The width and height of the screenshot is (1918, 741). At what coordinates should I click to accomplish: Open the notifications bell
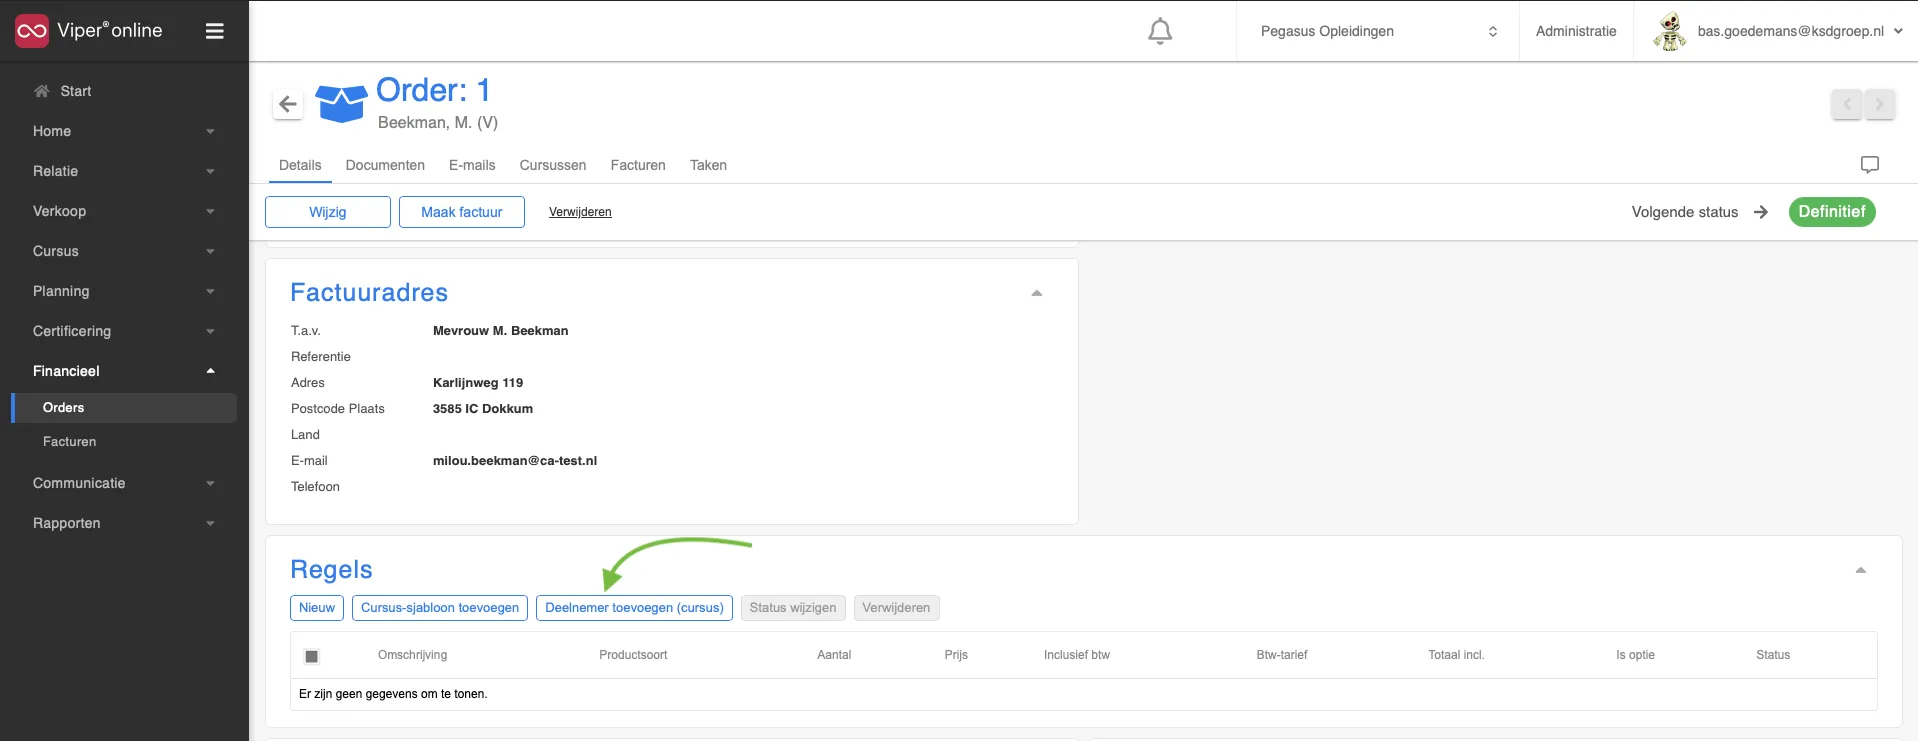[x=1160, y=31]
